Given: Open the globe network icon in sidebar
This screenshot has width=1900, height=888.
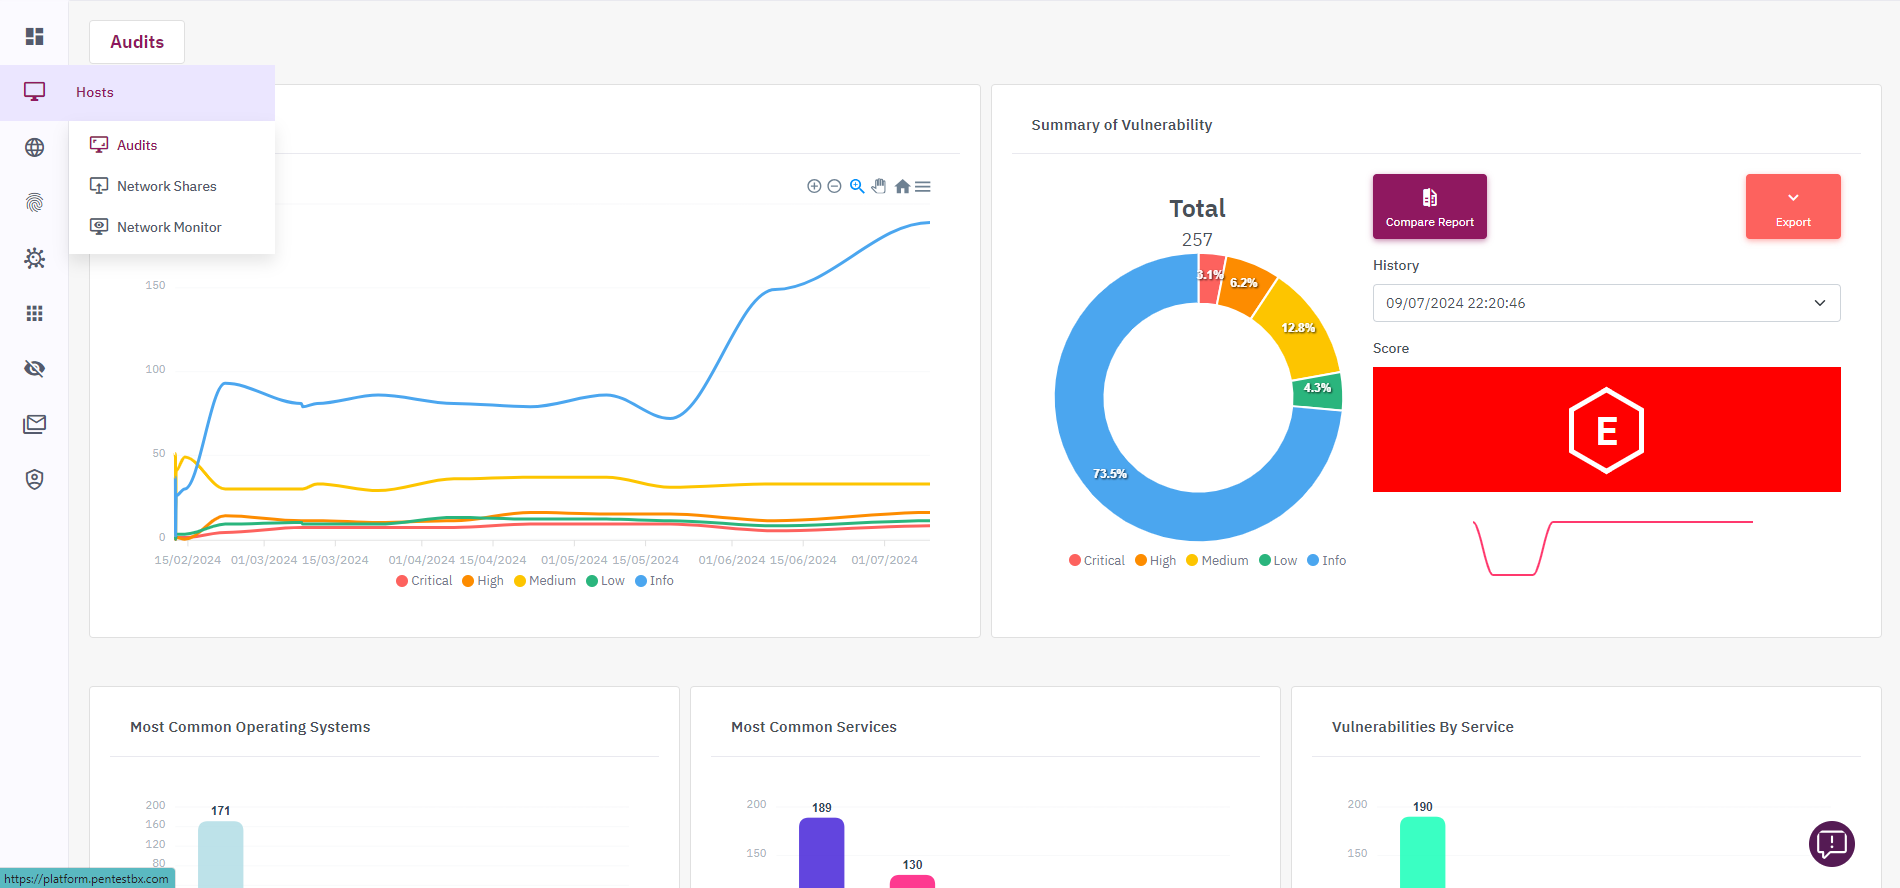Looking at the screenshot, I should pos(34,148).
